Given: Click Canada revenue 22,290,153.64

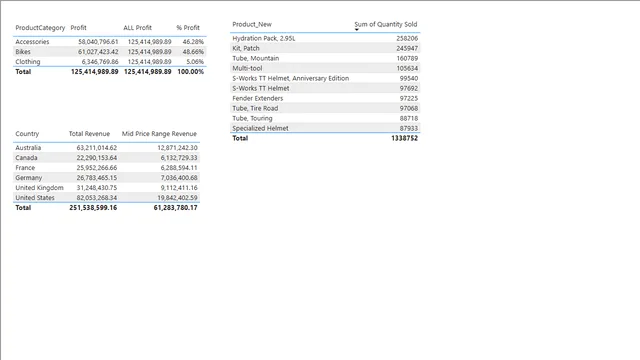Looking at the screenshot, I should (x=97, y=158).
